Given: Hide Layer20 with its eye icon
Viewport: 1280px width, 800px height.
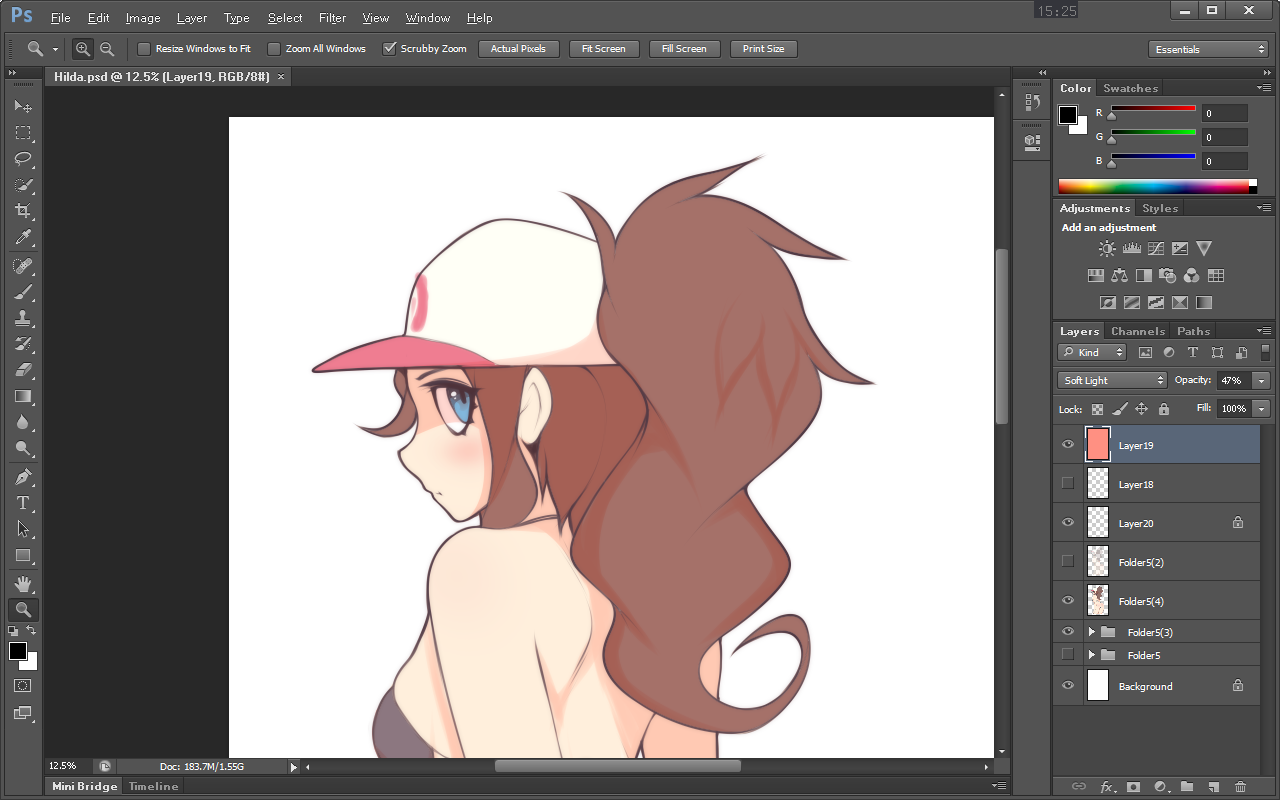Looking at the screenshot, I should pyautogui.click(x=1068, y=523).
